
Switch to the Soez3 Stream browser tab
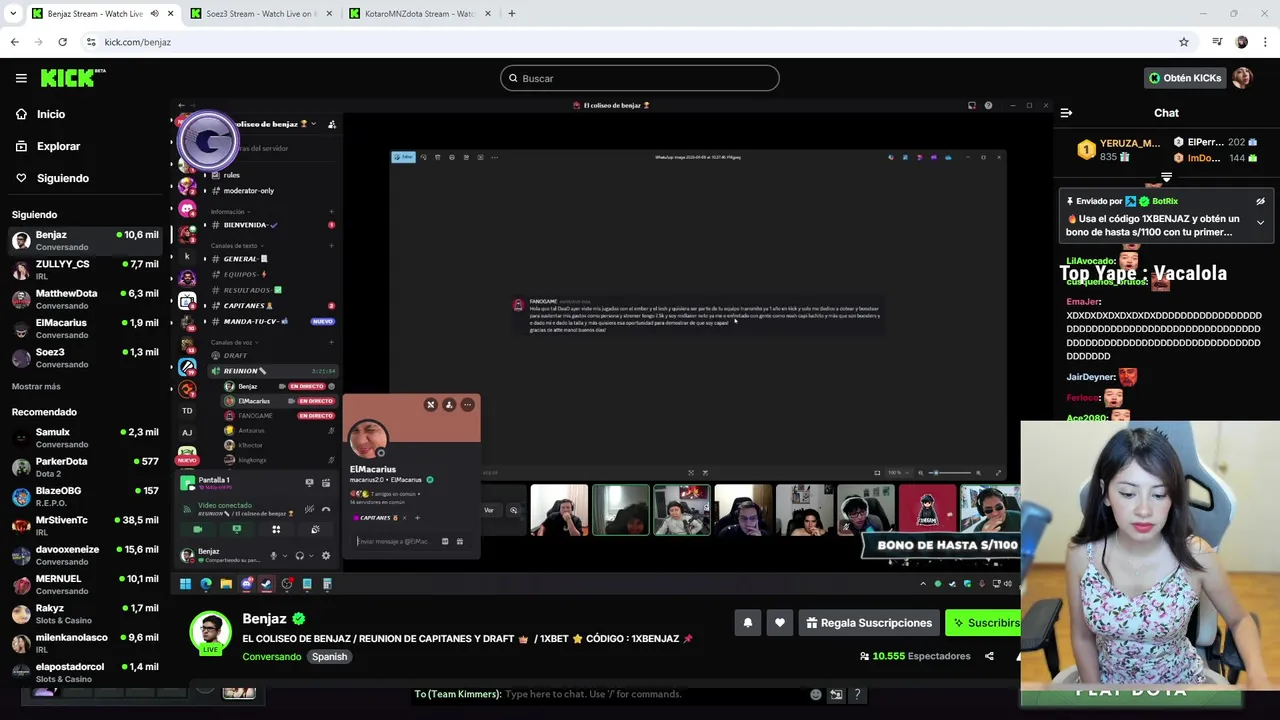[260, 14]
